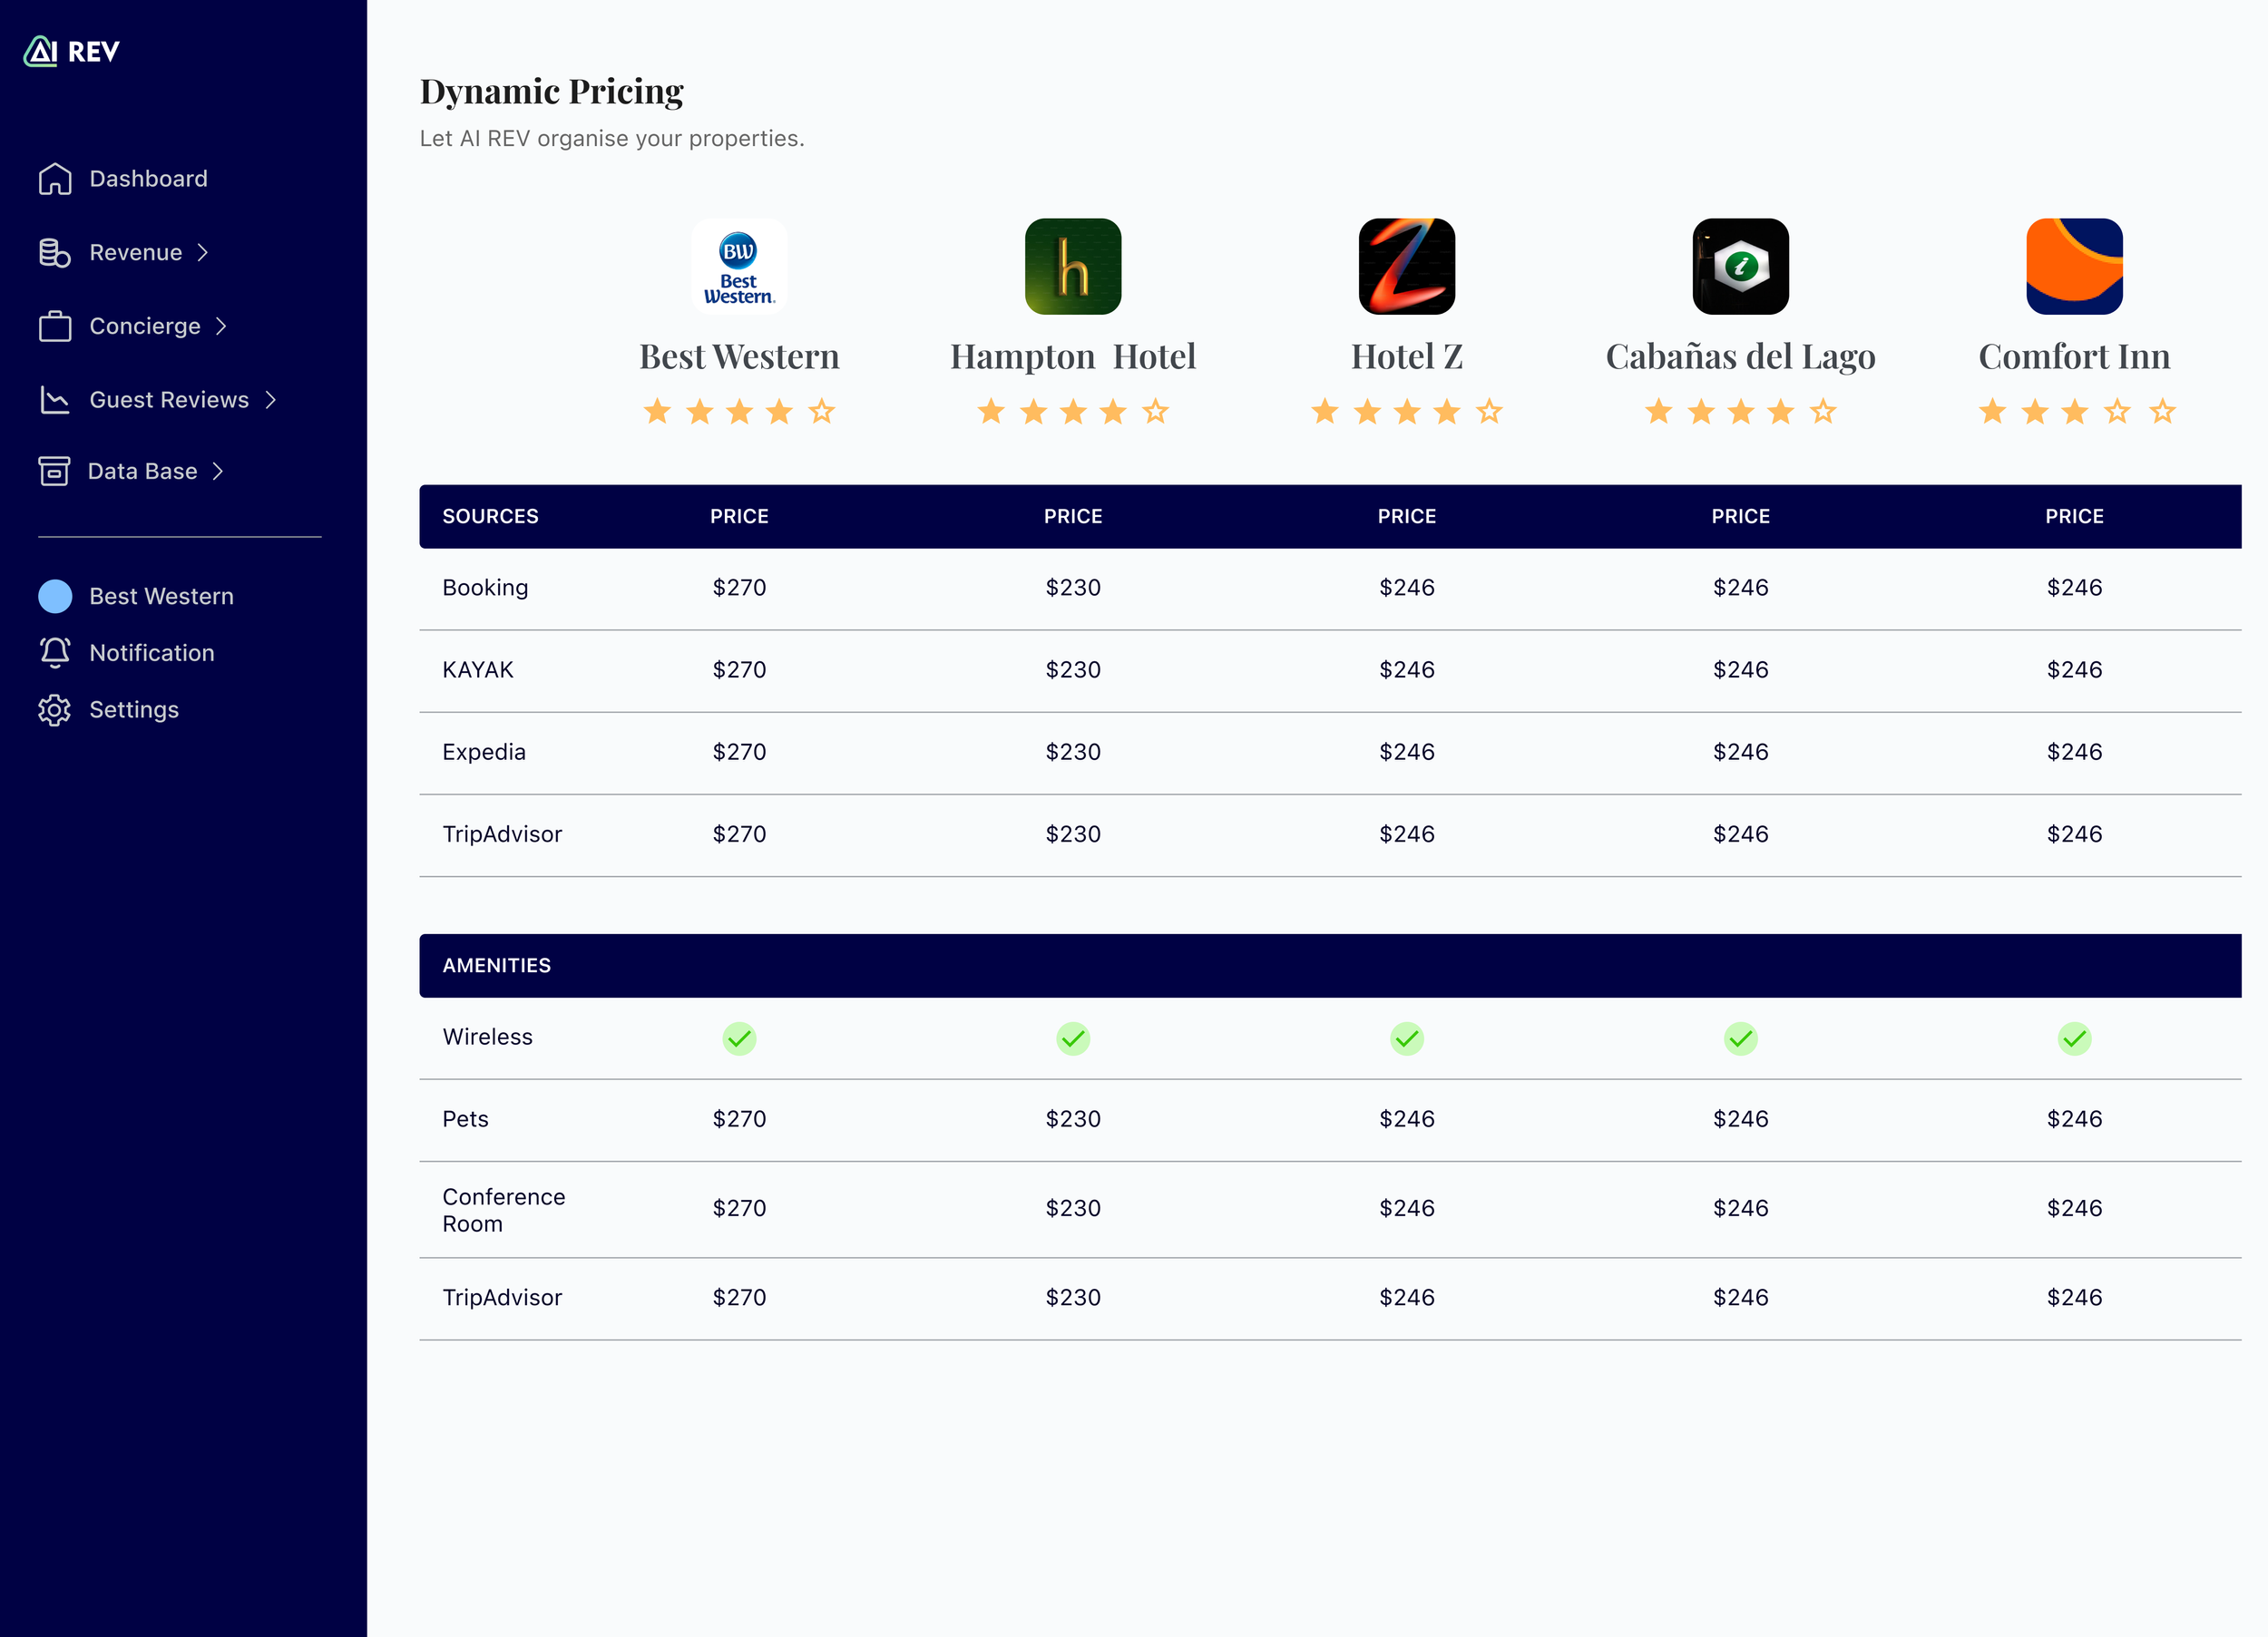Click the Cabañas del Lago hotel title
The height and width of the screenshot is (1637, 2268).
click(1740, 356)
